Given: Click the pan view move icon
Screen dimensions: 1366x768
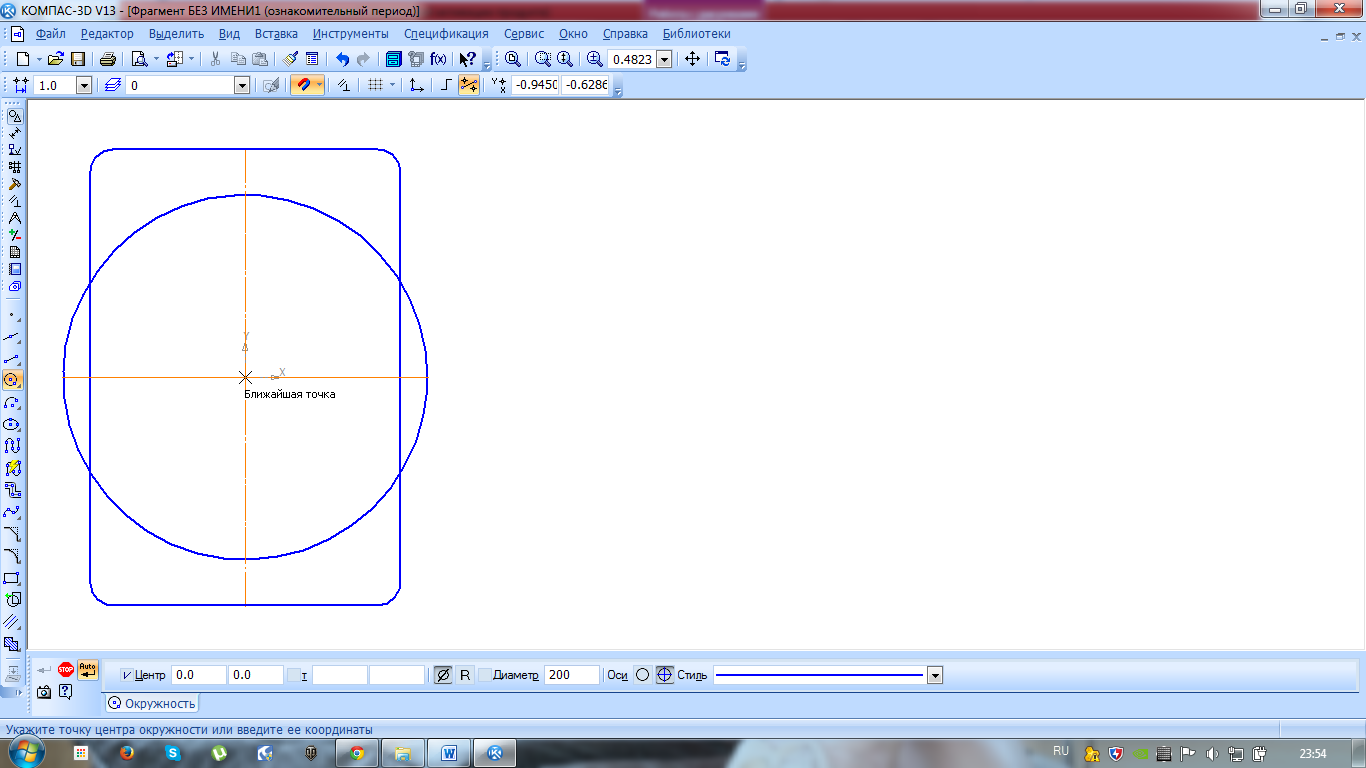Looking at the screenshot, I should click(692, 59).
